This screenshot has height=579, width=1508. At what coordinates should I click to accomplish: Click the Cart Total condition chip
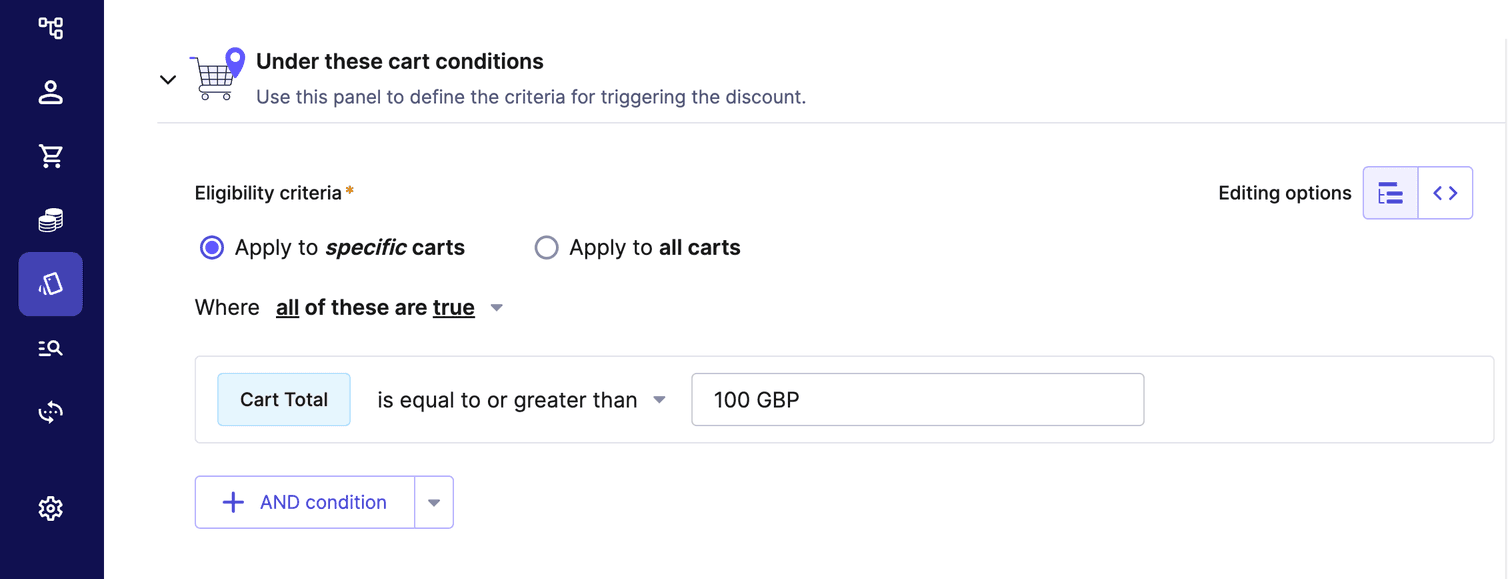tap(283, 399)
